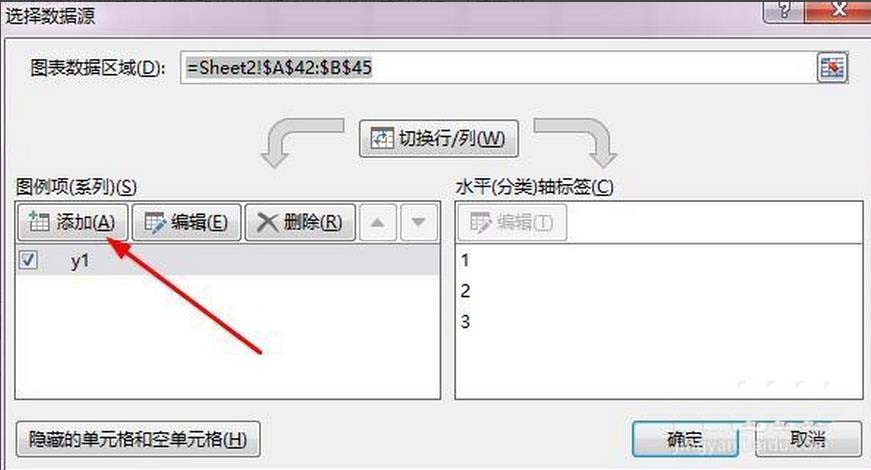Click 添加 to add a new series

tap(73, 223)
